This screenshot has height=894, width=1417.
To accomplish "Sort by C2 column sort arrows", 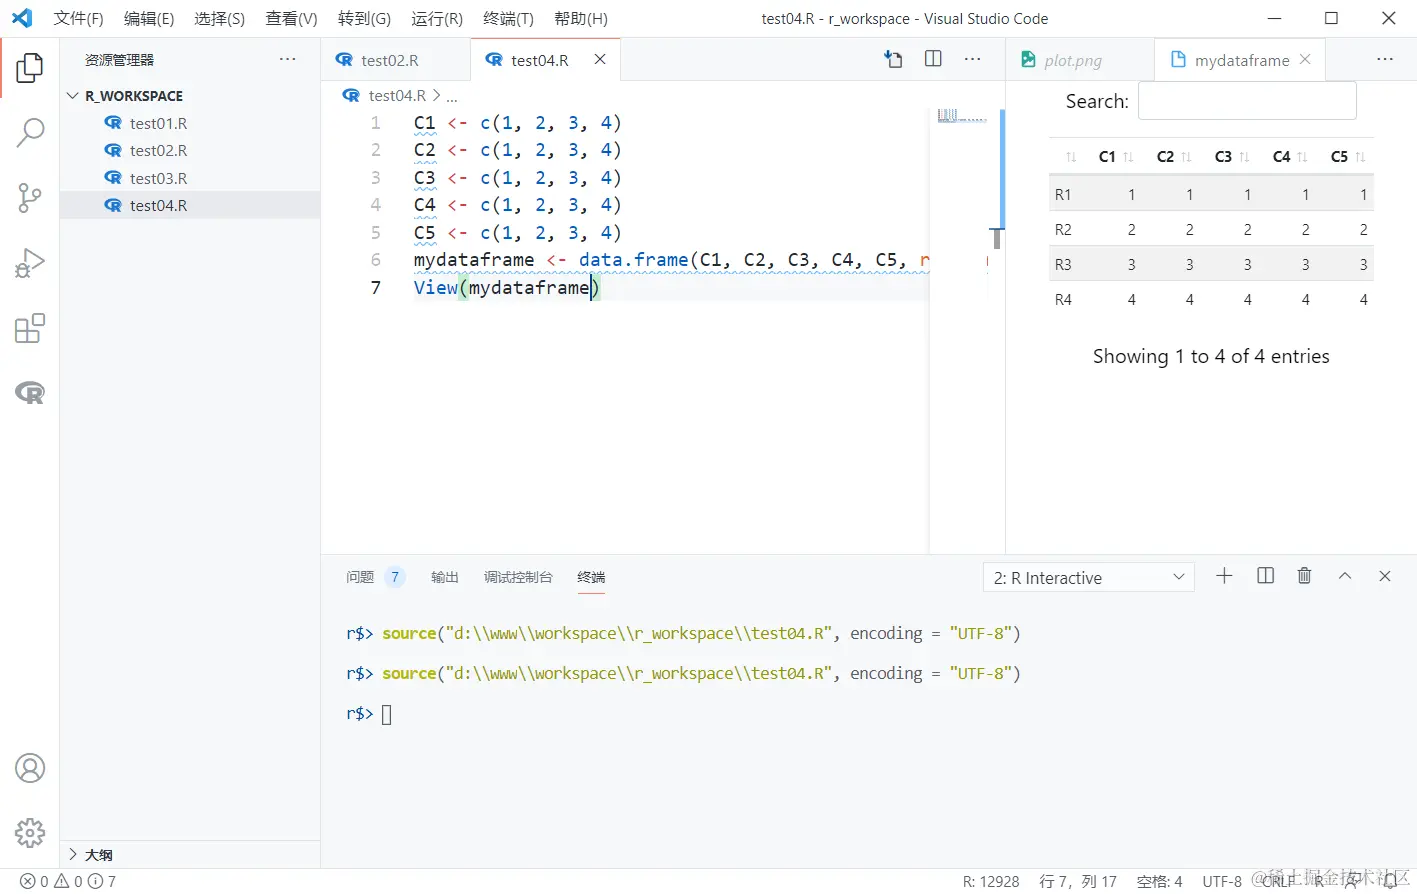I will tap(1187, 157).
